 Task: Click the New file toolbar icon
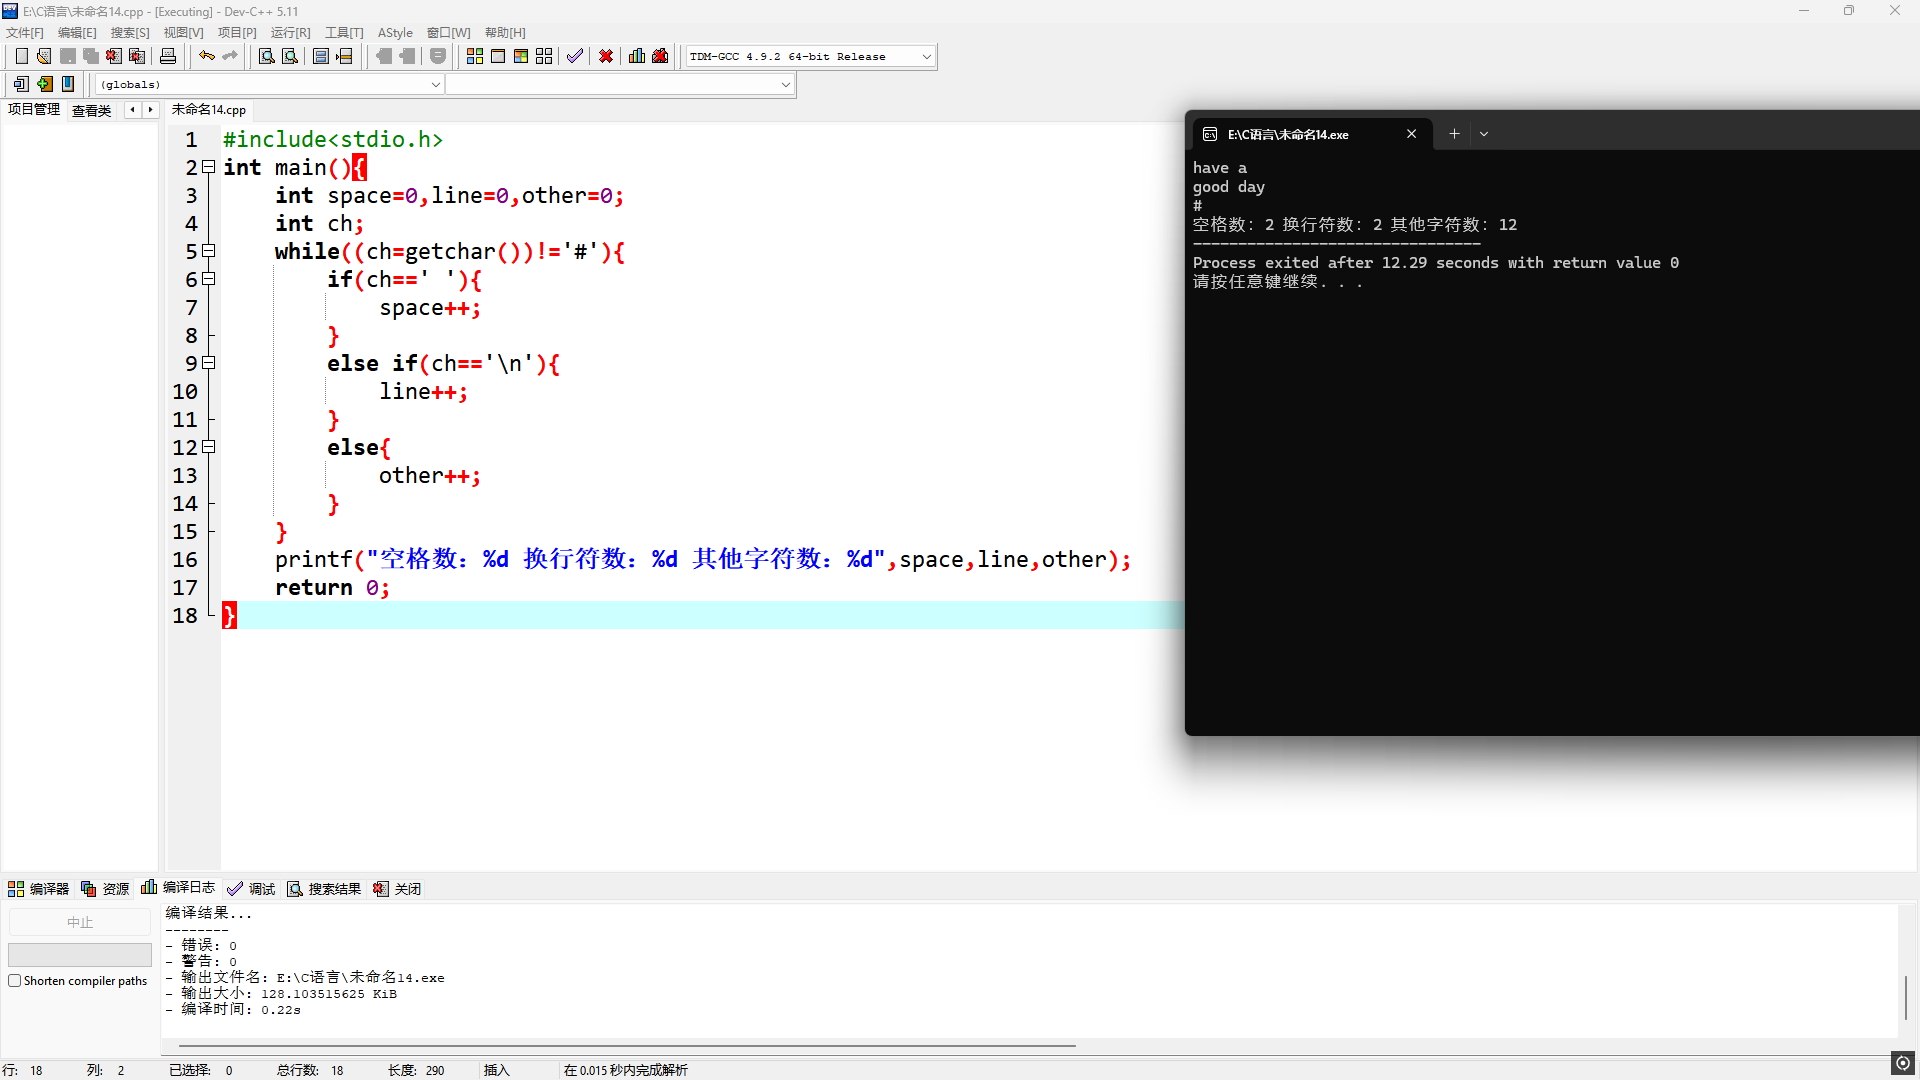(x=21, y=56)
